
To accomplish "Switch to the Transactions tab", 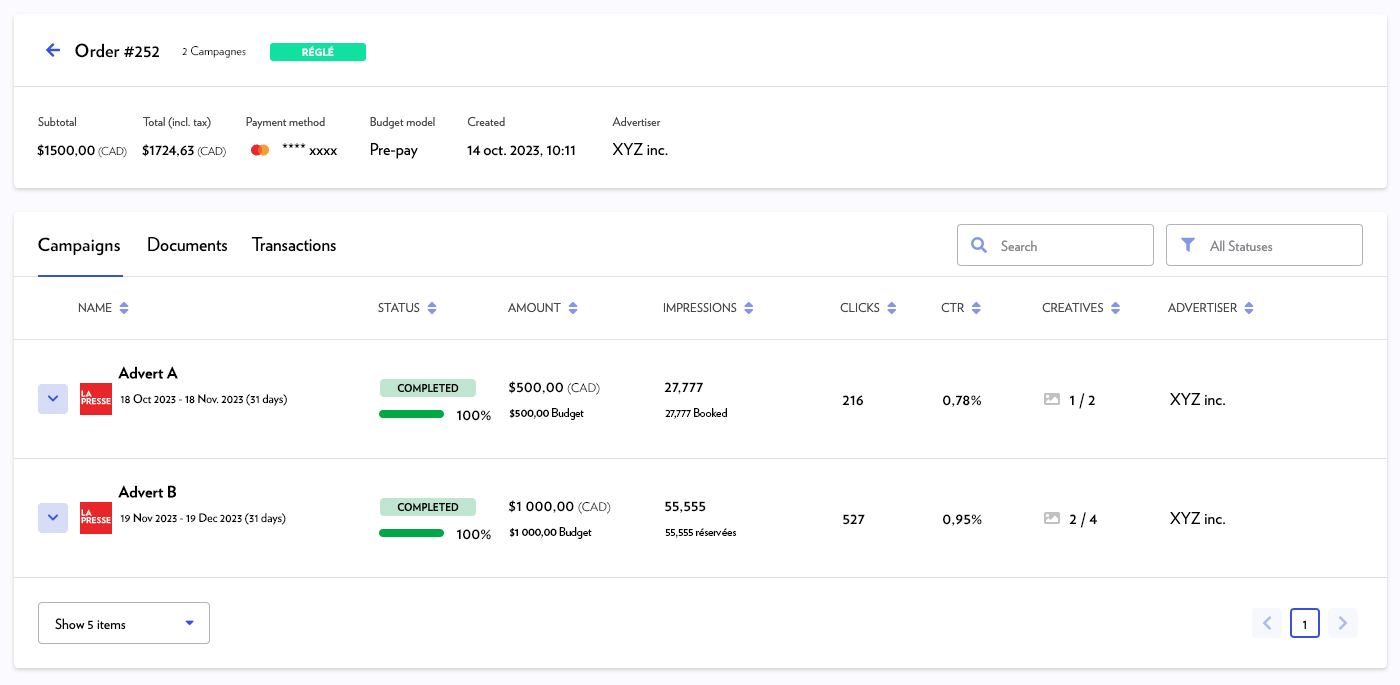I will pyautogui.click(x=294, y=245).
